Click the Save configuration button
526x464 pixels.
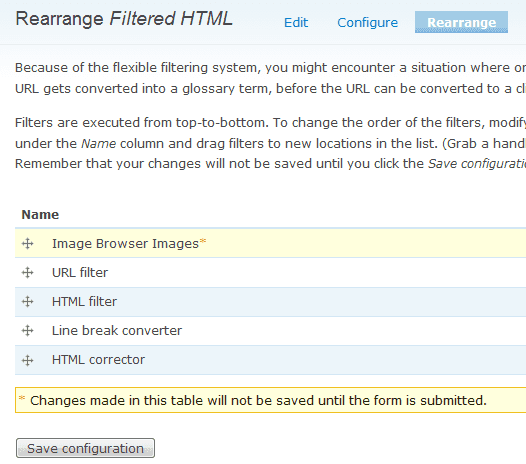point(85,448)
